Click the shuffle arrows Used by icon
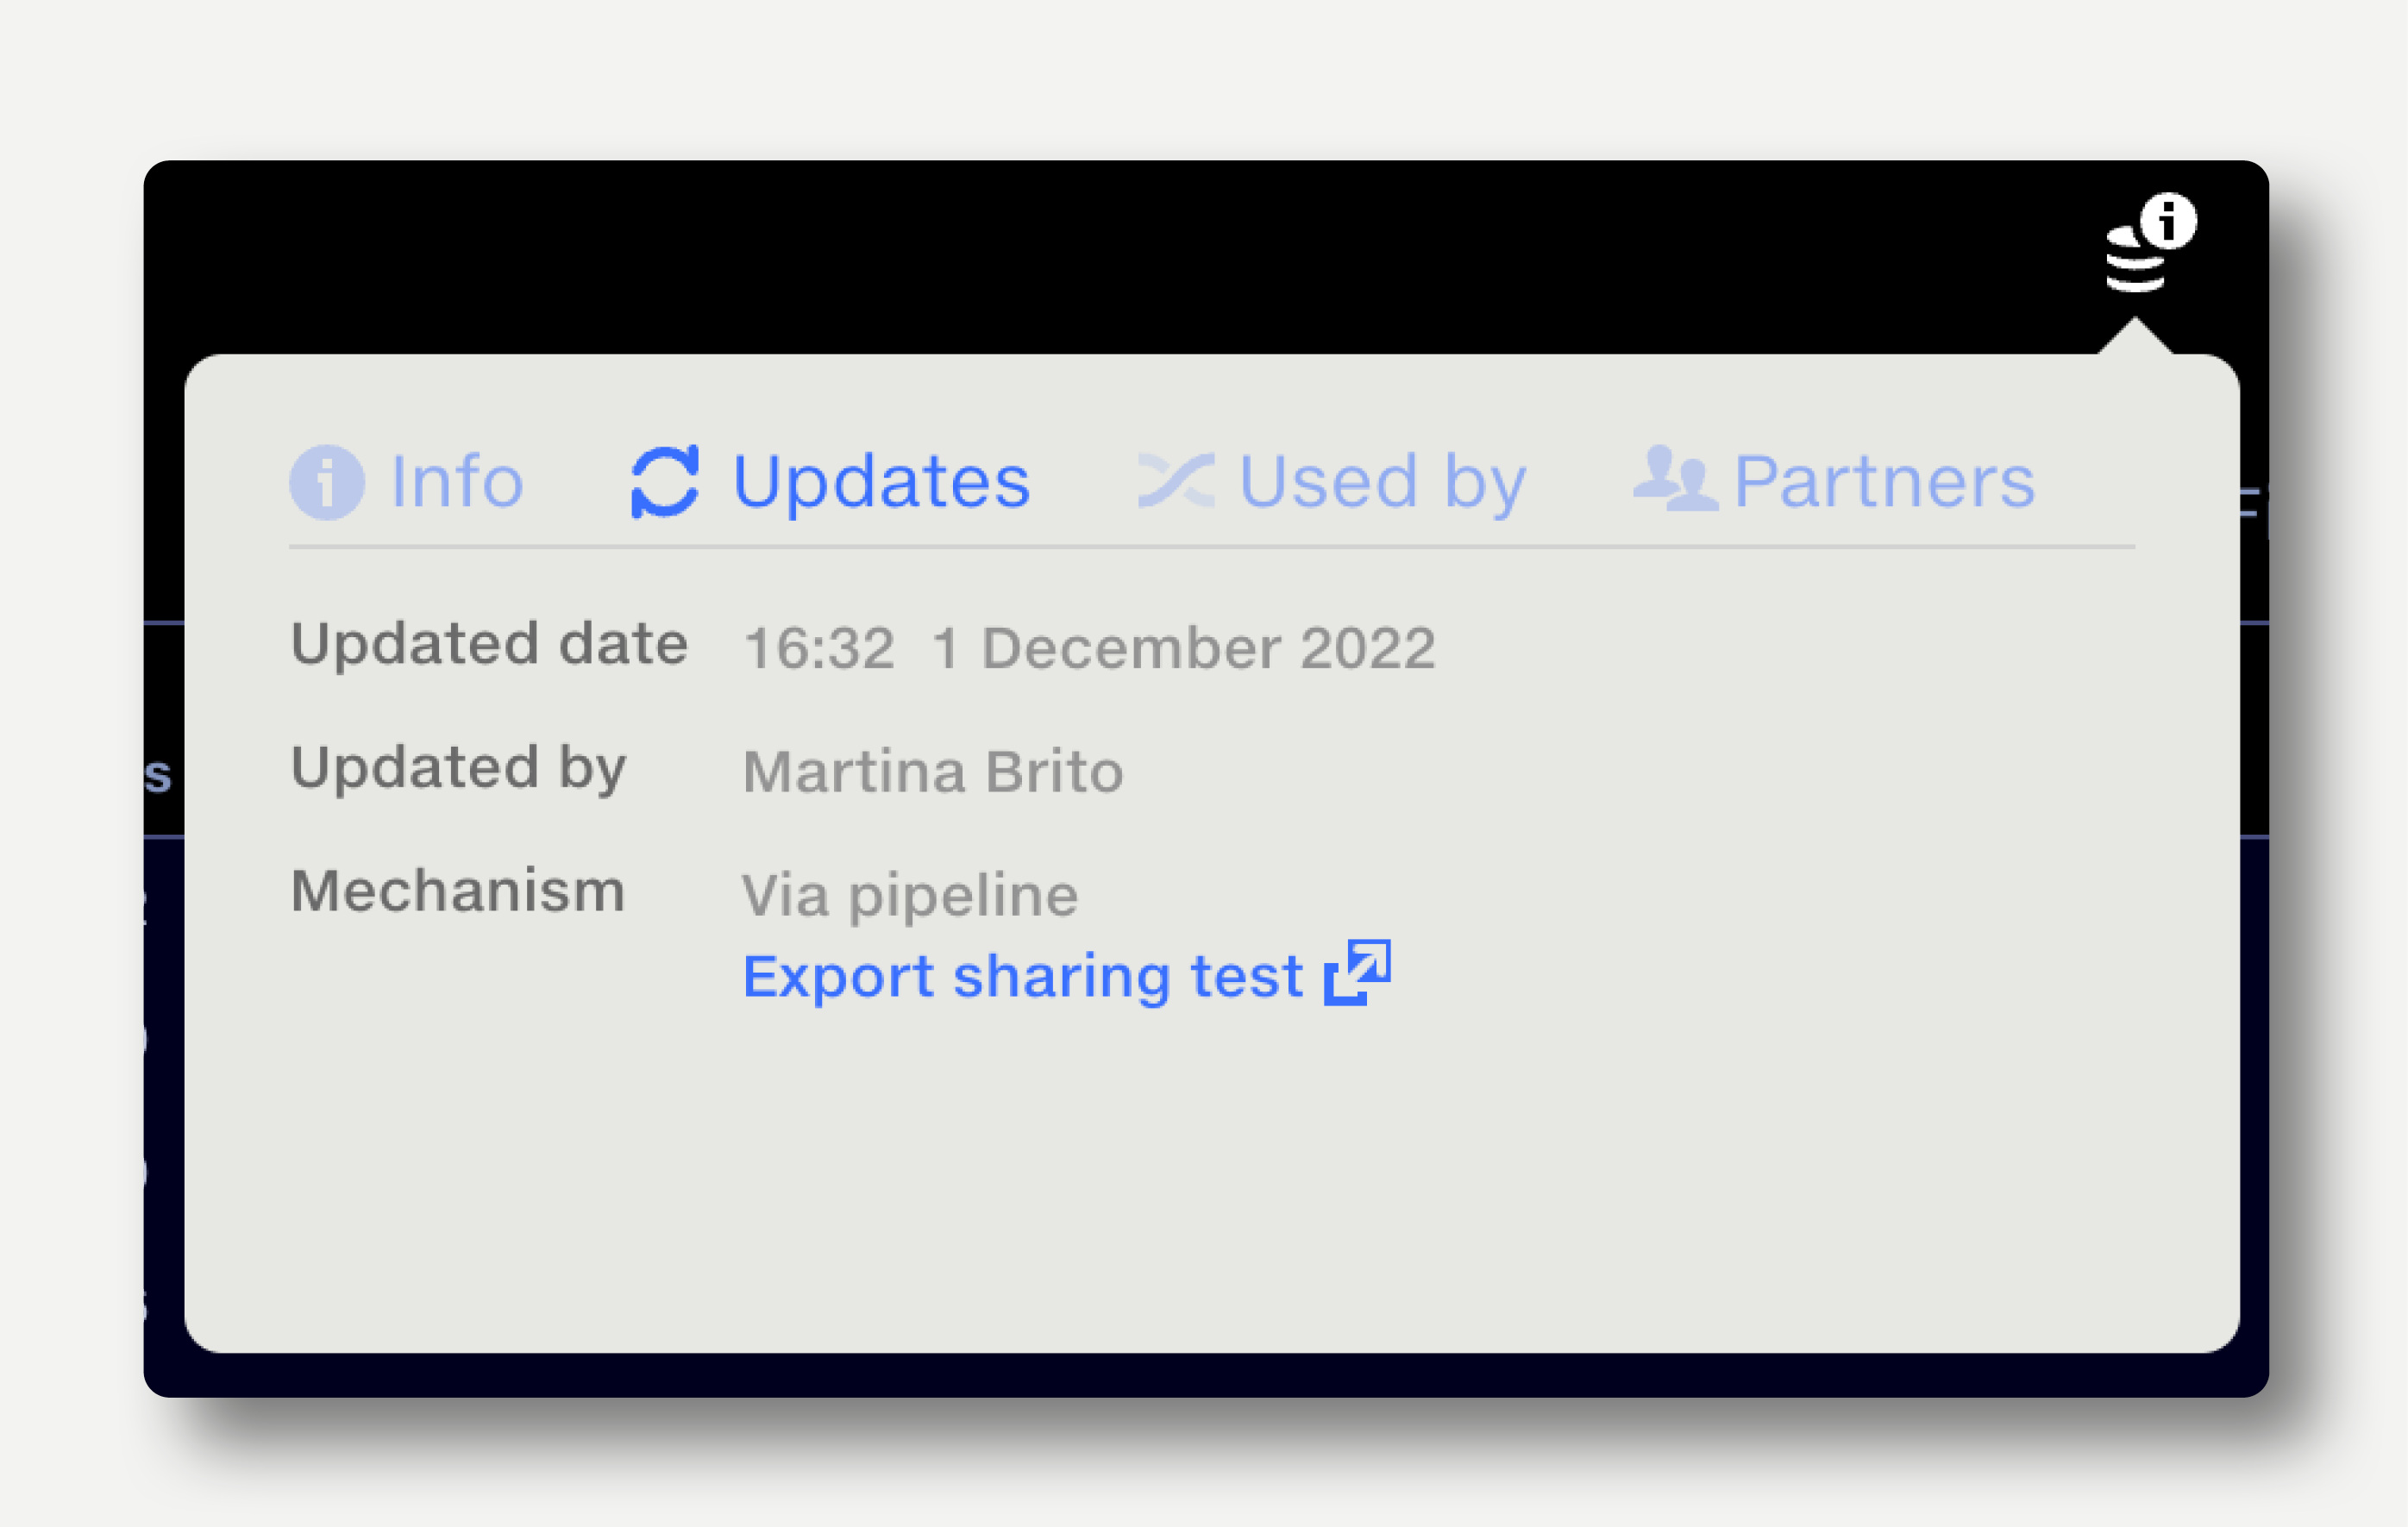 tap(1177, 480)
